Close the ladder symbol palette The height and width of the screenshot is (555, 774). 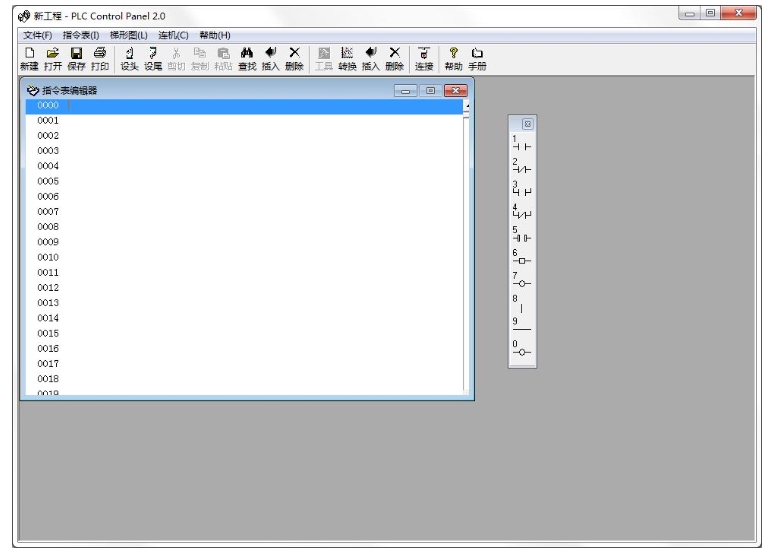[528, 125]
